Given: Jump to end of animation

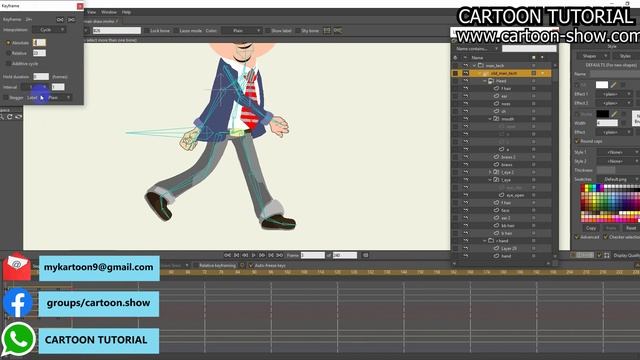Looking at the screenshot, I should click(280, 255).
